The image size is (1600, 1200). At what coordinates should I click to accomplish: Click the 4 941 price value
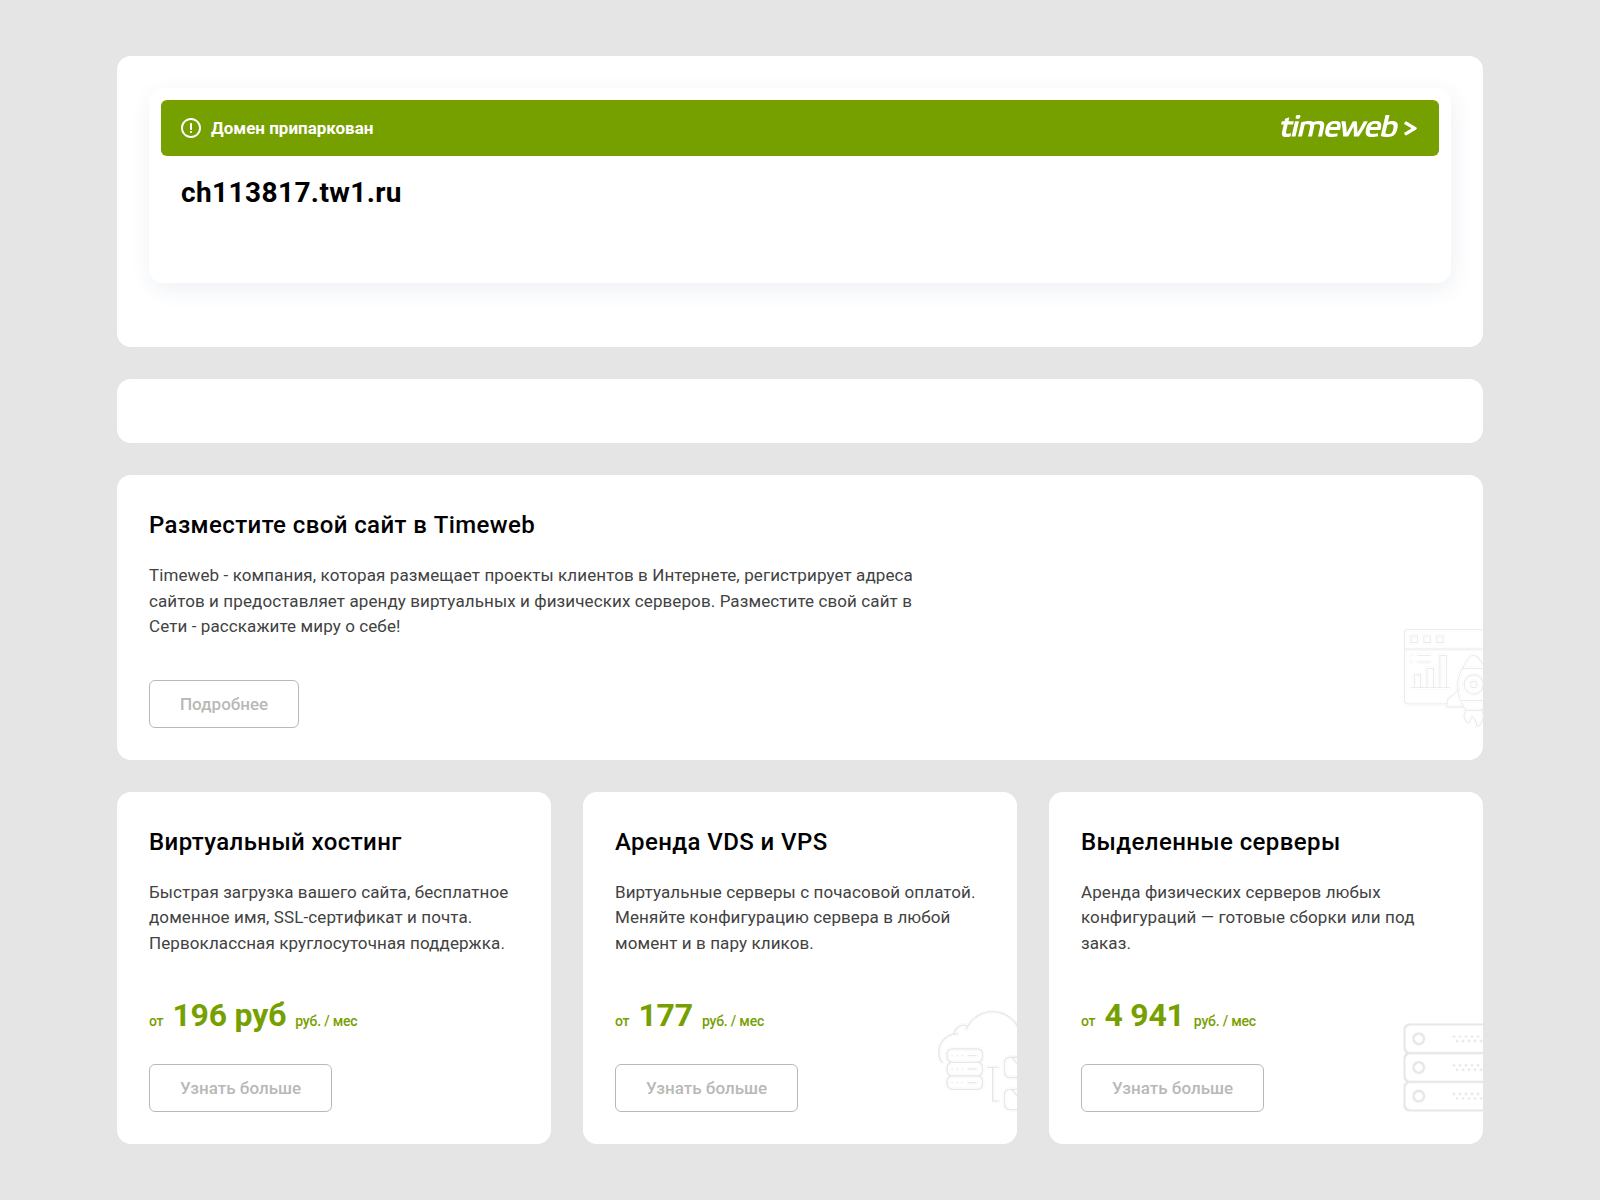tap(1144, 1015)
